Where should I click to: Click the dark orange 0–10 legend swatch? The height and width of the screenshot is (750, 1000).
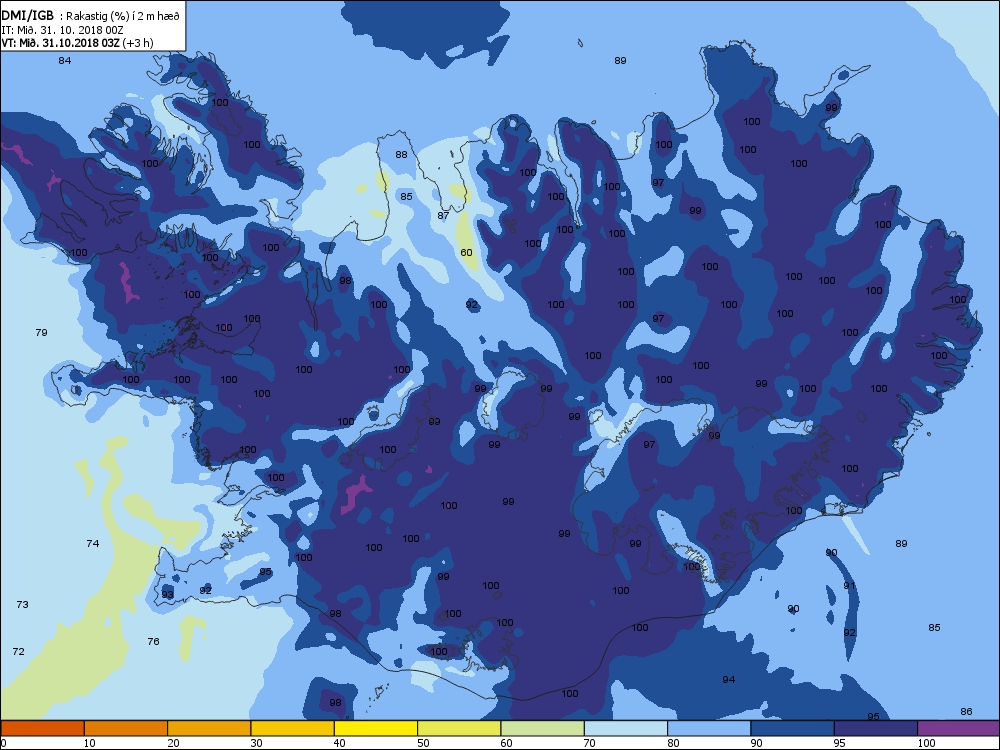pos(42,728)
